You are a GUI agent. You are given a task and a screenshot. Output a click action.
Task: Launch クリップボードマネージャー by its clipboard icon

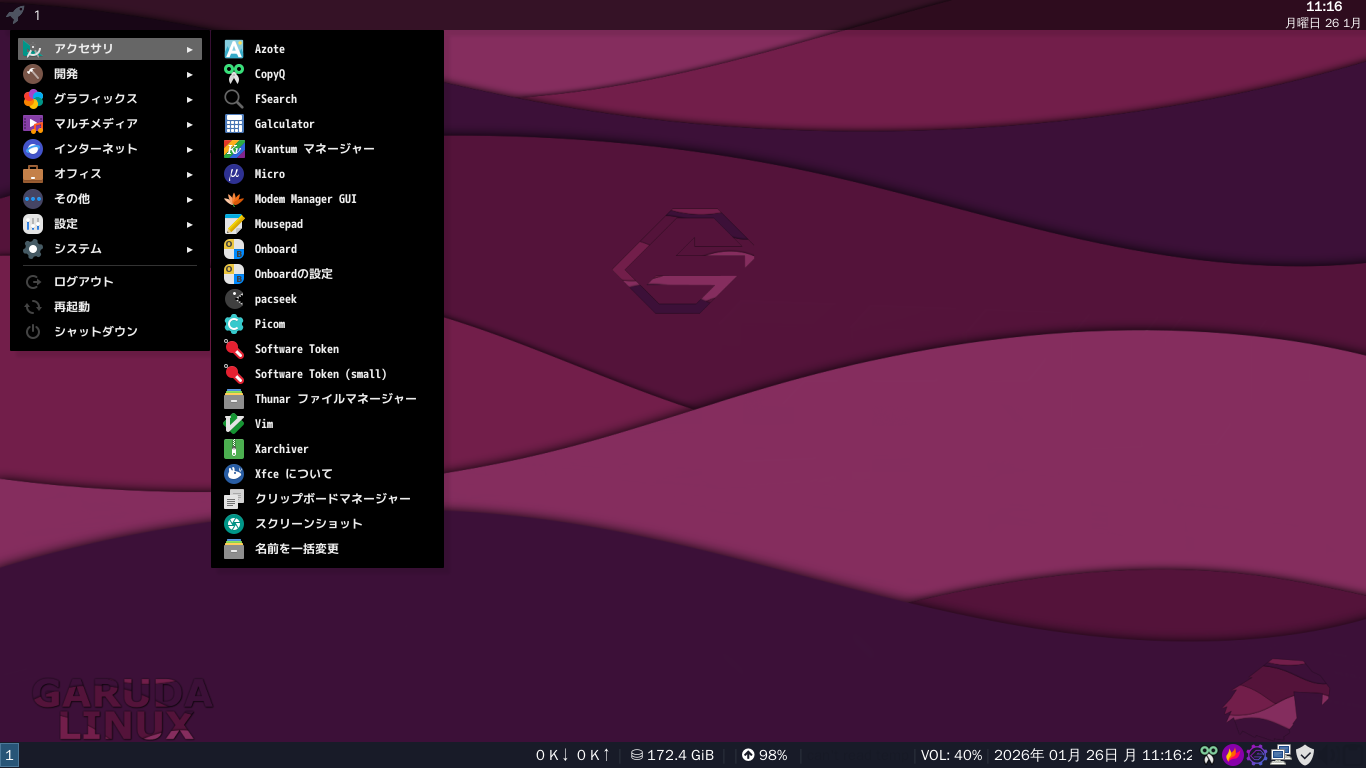(234, 499)
